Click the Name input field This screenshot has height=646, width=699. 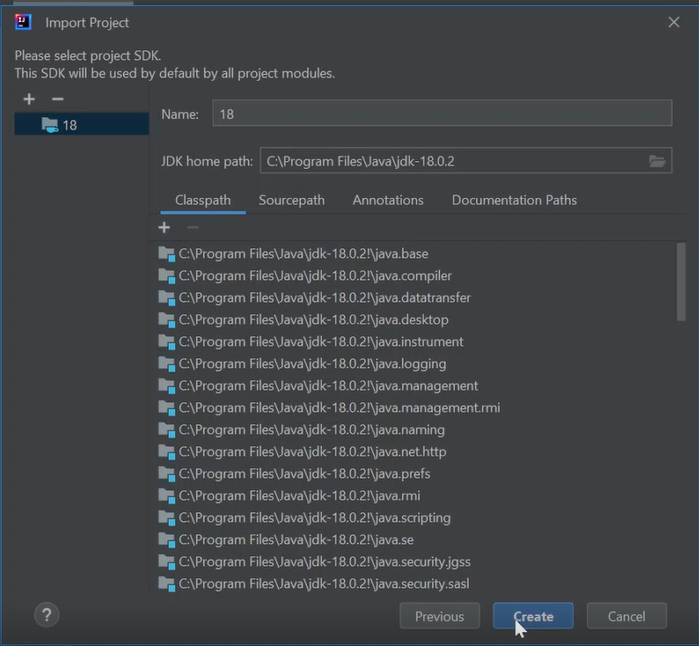click(442, 113)
